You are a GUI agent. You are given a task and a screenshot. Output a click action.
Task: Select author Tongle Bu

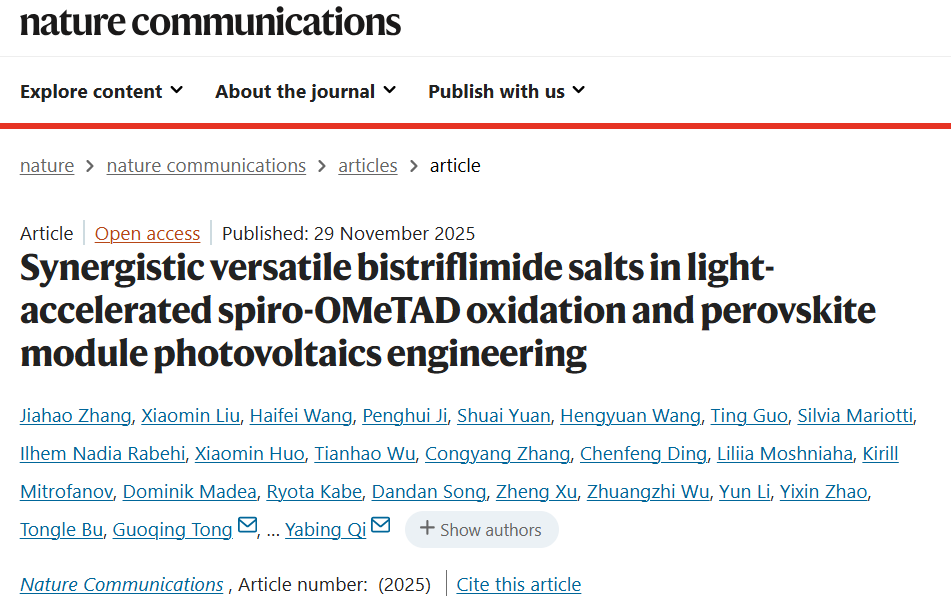point(61,530)
